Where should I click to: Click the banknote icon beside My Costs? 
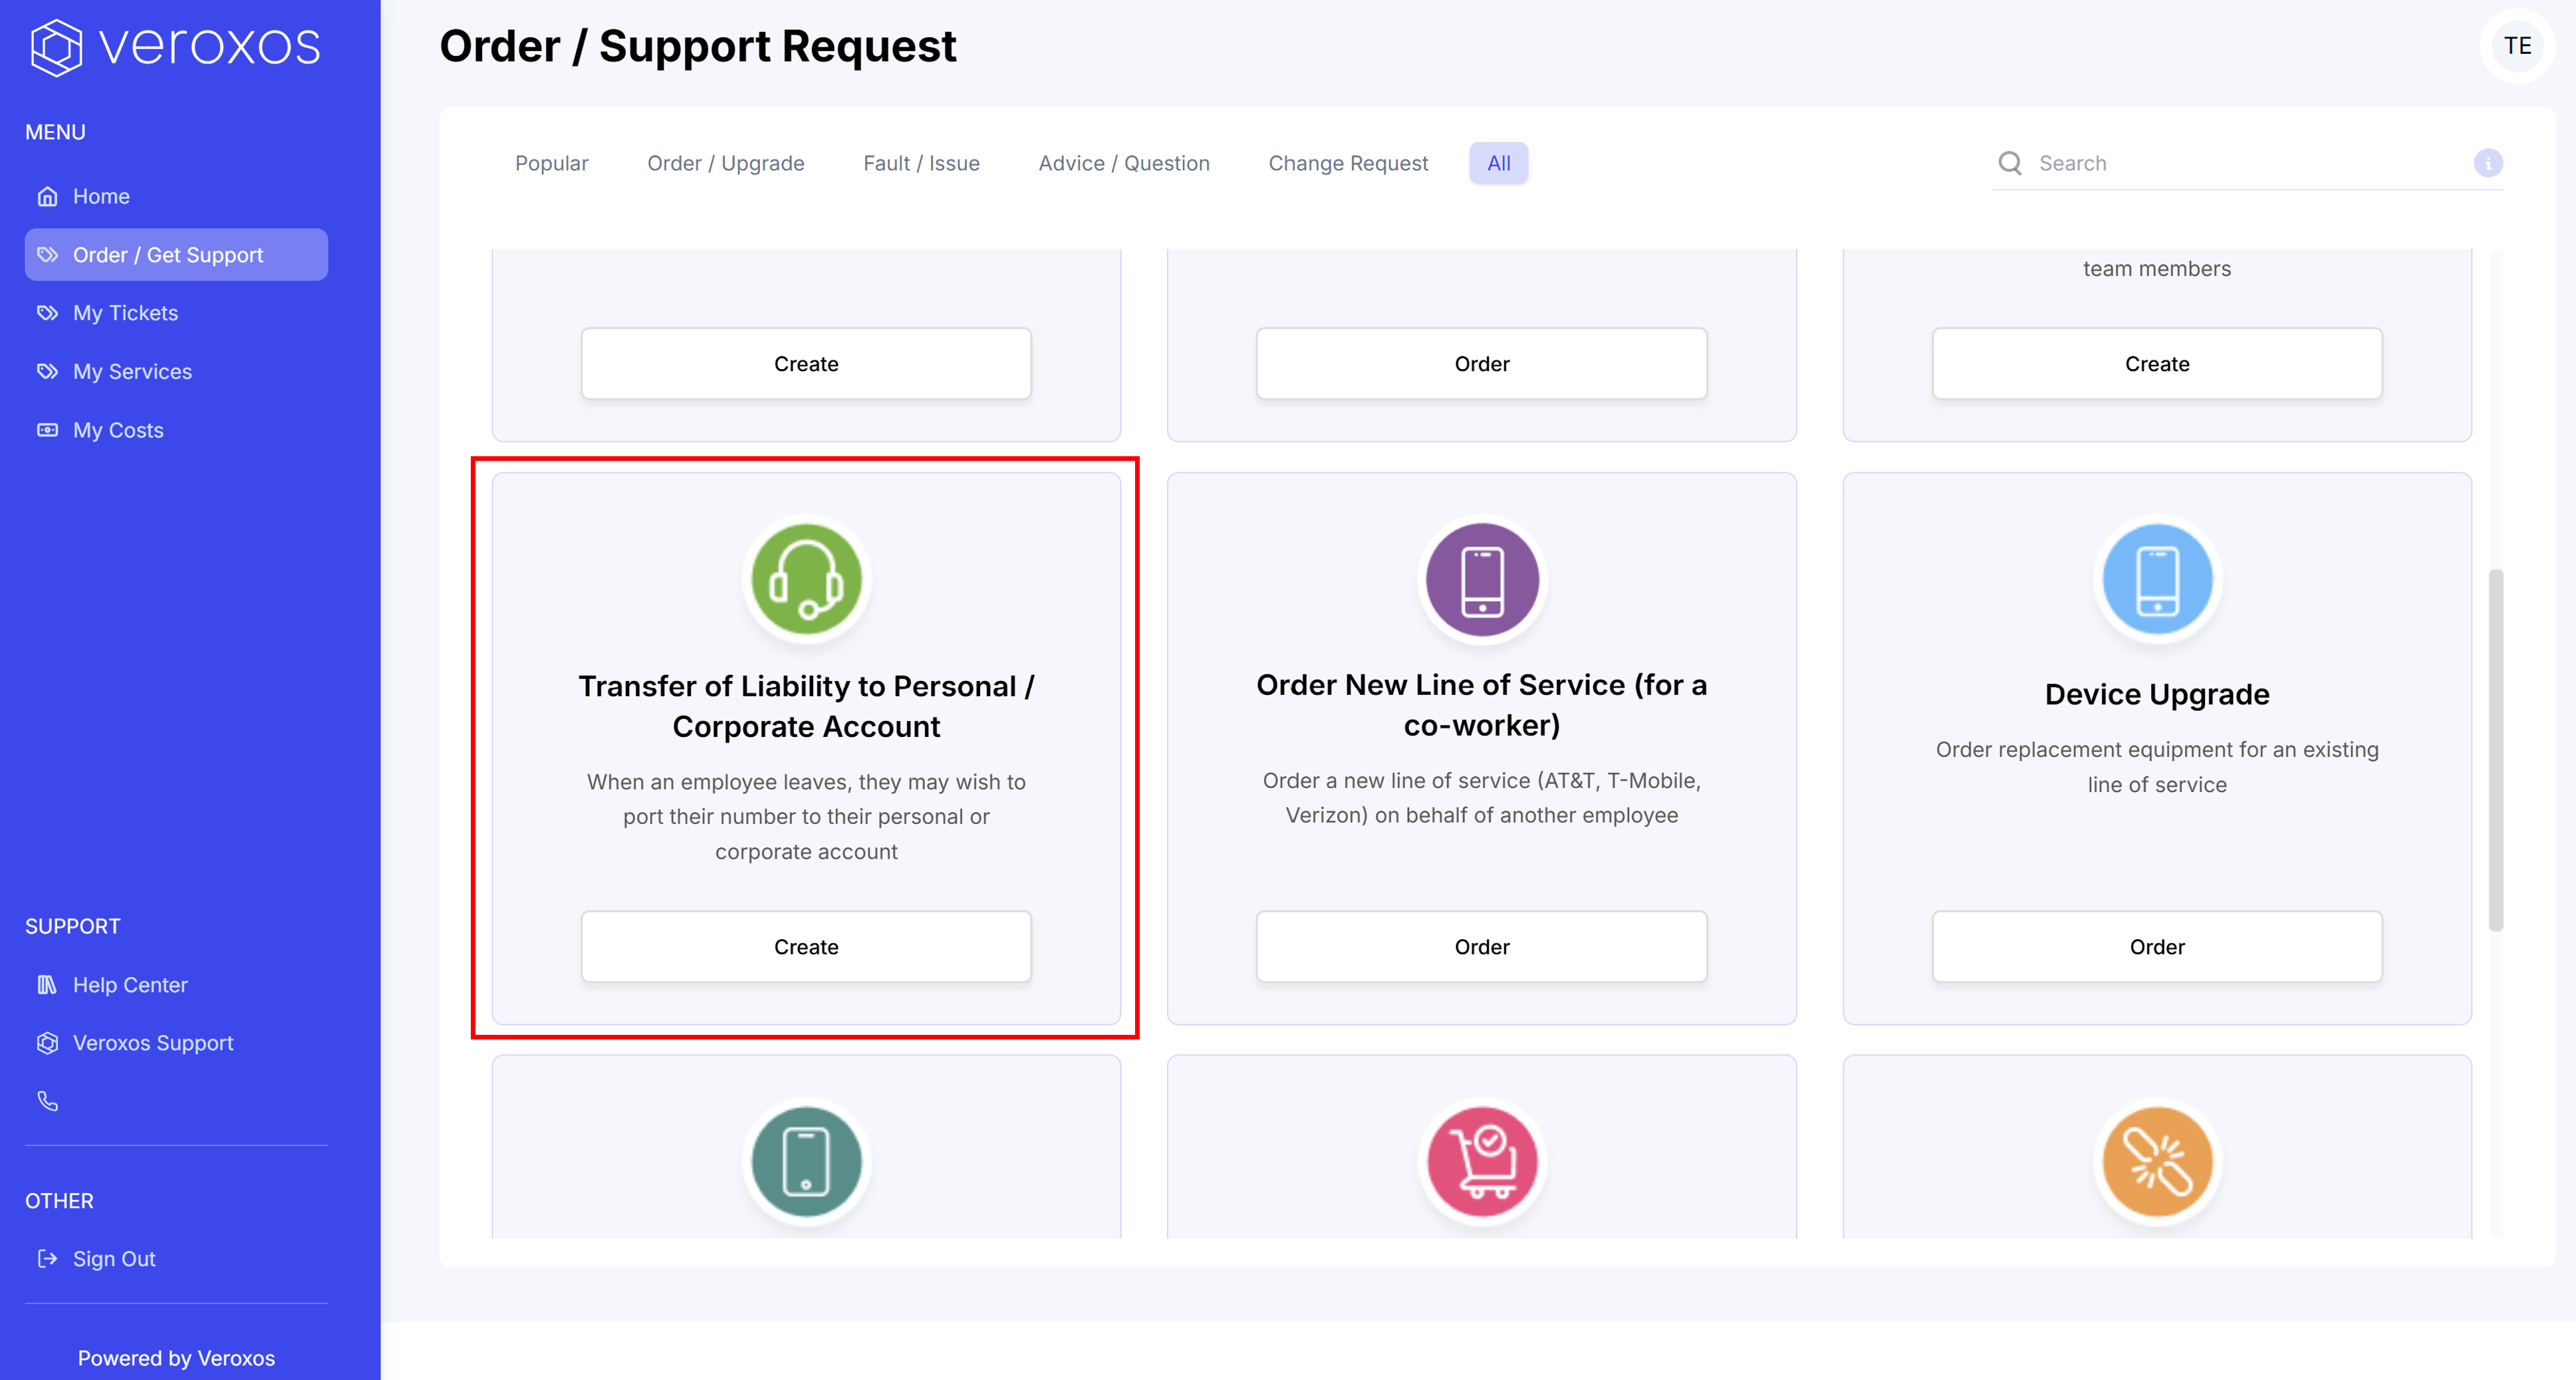pos(47,430)
